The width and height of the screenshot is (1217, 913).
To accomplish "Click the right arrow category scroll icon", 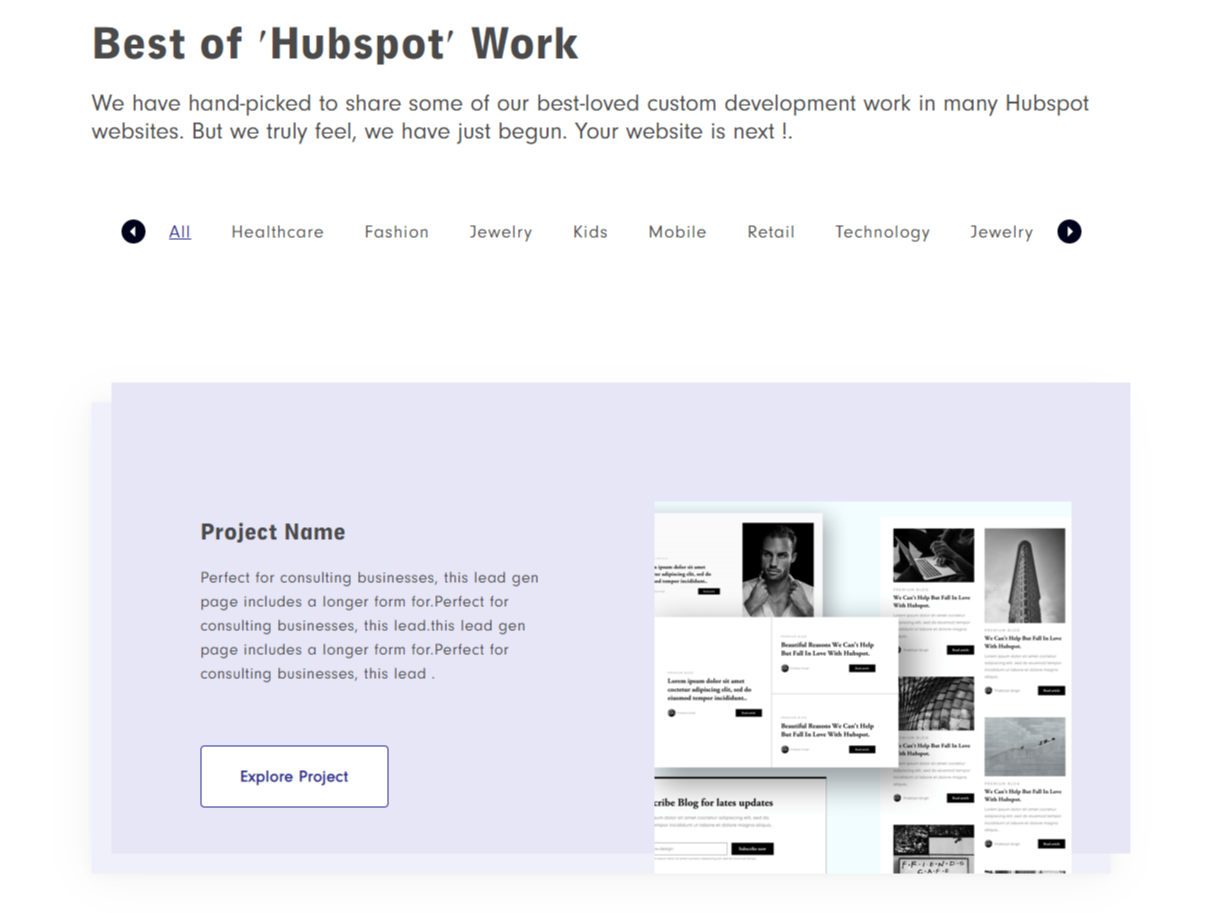I will [1069, 232].
